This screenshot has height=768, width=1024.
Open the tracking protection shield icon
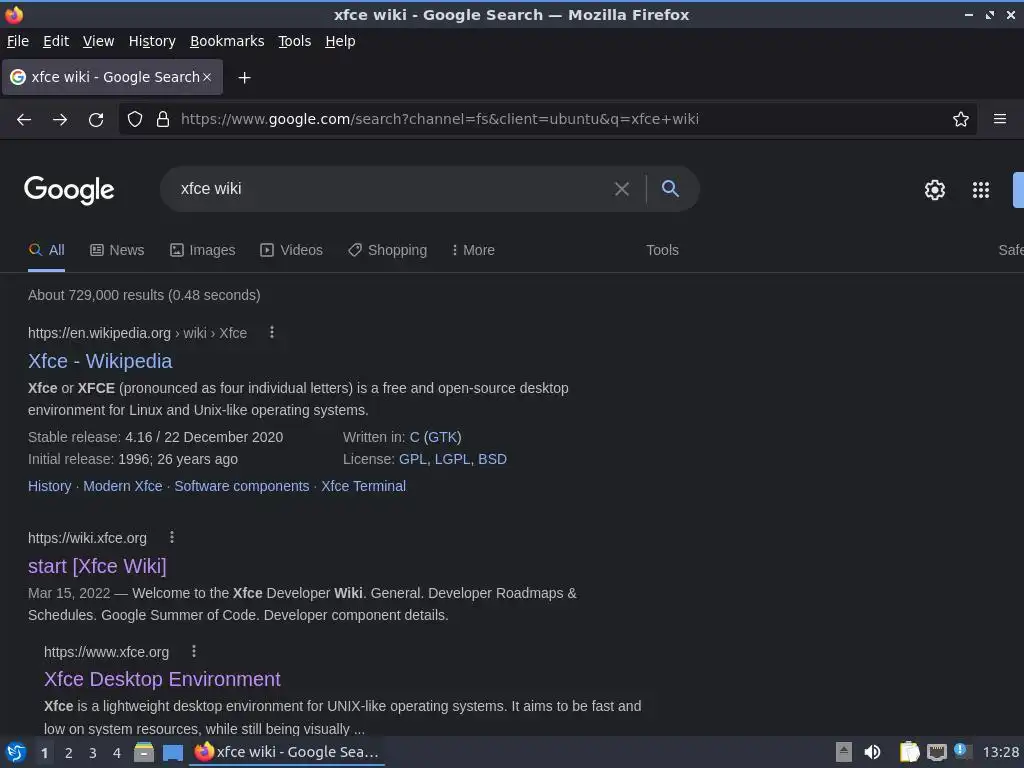[135, 119]
